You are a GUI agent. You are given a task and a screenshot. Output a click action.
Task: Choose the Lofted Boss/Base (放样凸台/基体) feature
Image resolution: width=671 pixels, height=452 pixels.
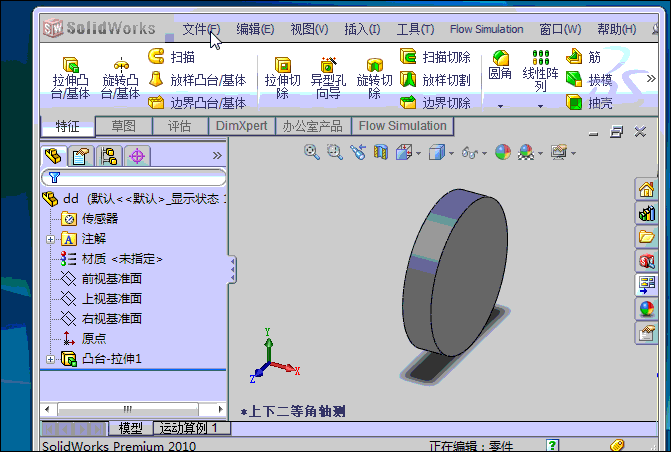pyautogui.click(x=197, y=80)
